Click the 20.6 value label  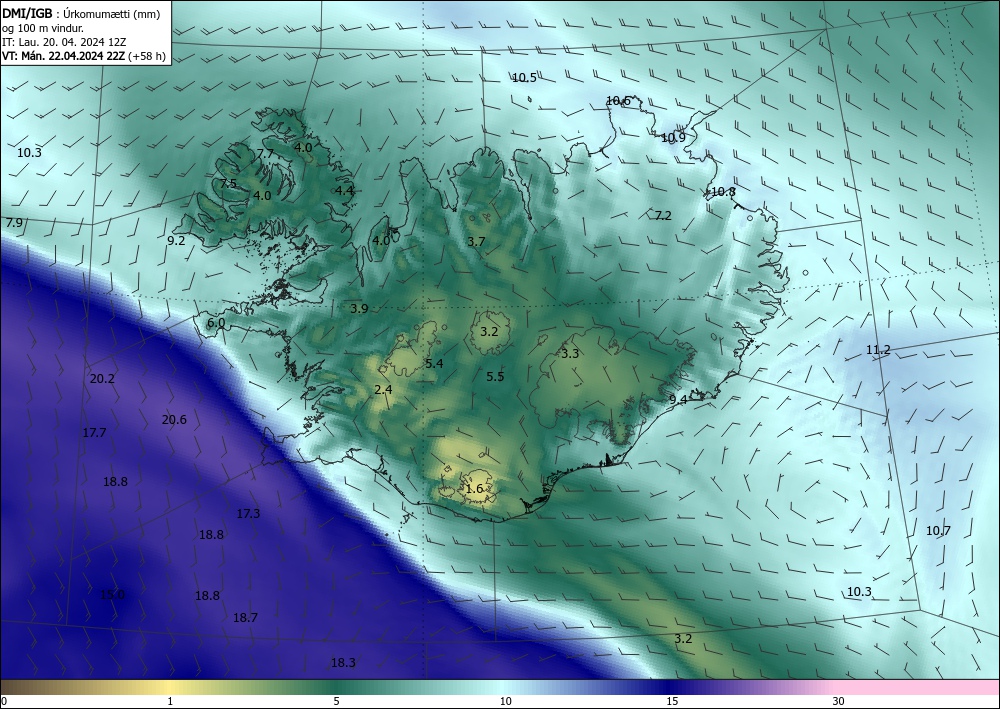point(174,420)
